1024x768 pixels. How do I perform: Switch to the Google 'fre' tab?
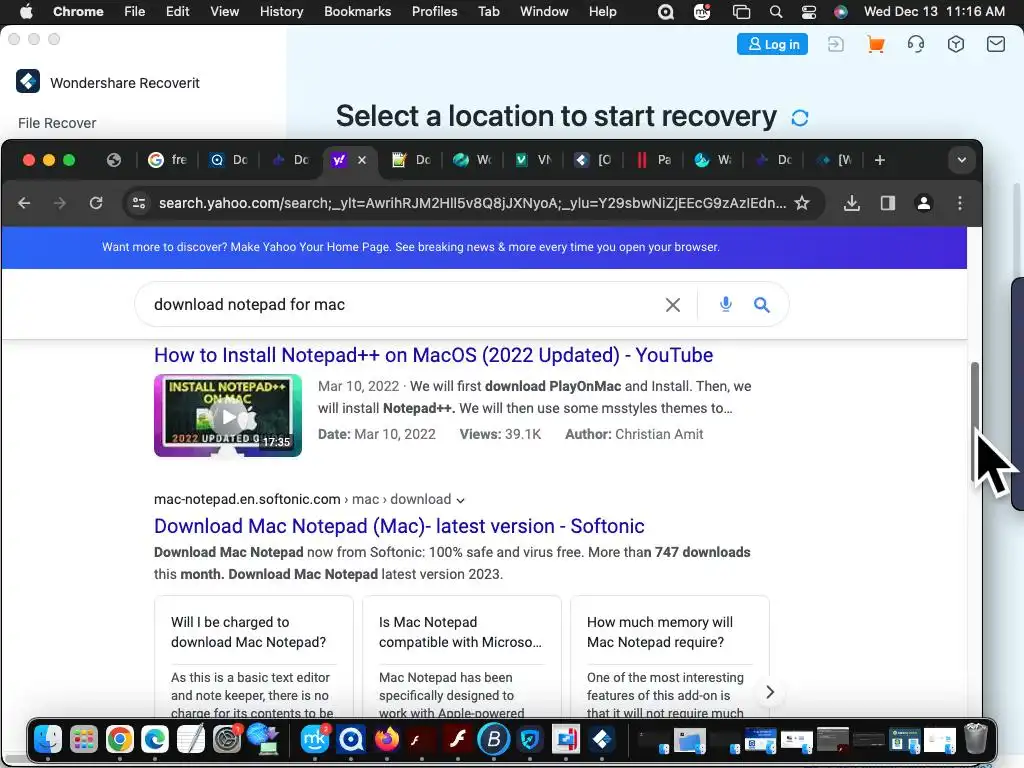click(x=168, y=160)
